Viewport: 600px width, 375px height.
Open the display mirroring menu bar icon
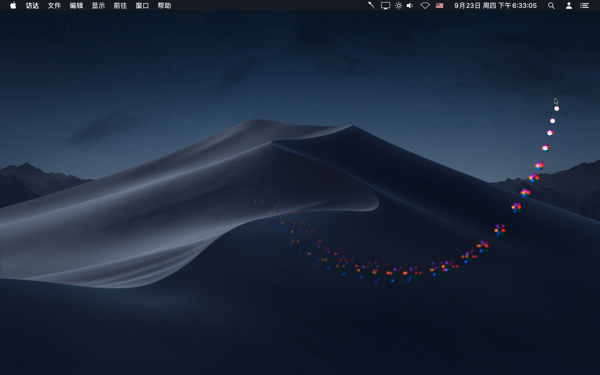(x=385, y=5)
